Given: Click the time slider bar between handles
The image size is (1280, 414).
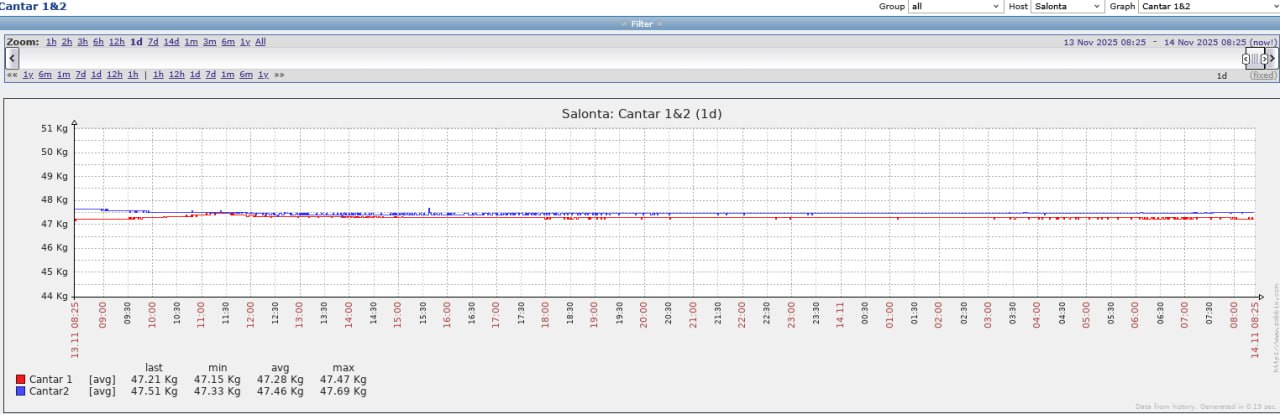Looking at the screenshot, I should (x=1255, y=59).
